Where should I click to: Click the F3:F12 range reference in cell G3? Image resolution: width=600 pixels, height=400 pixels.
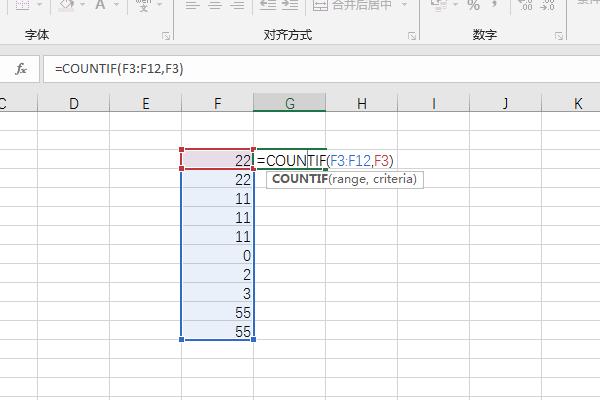pyautogui.click(x=350, y=161)
